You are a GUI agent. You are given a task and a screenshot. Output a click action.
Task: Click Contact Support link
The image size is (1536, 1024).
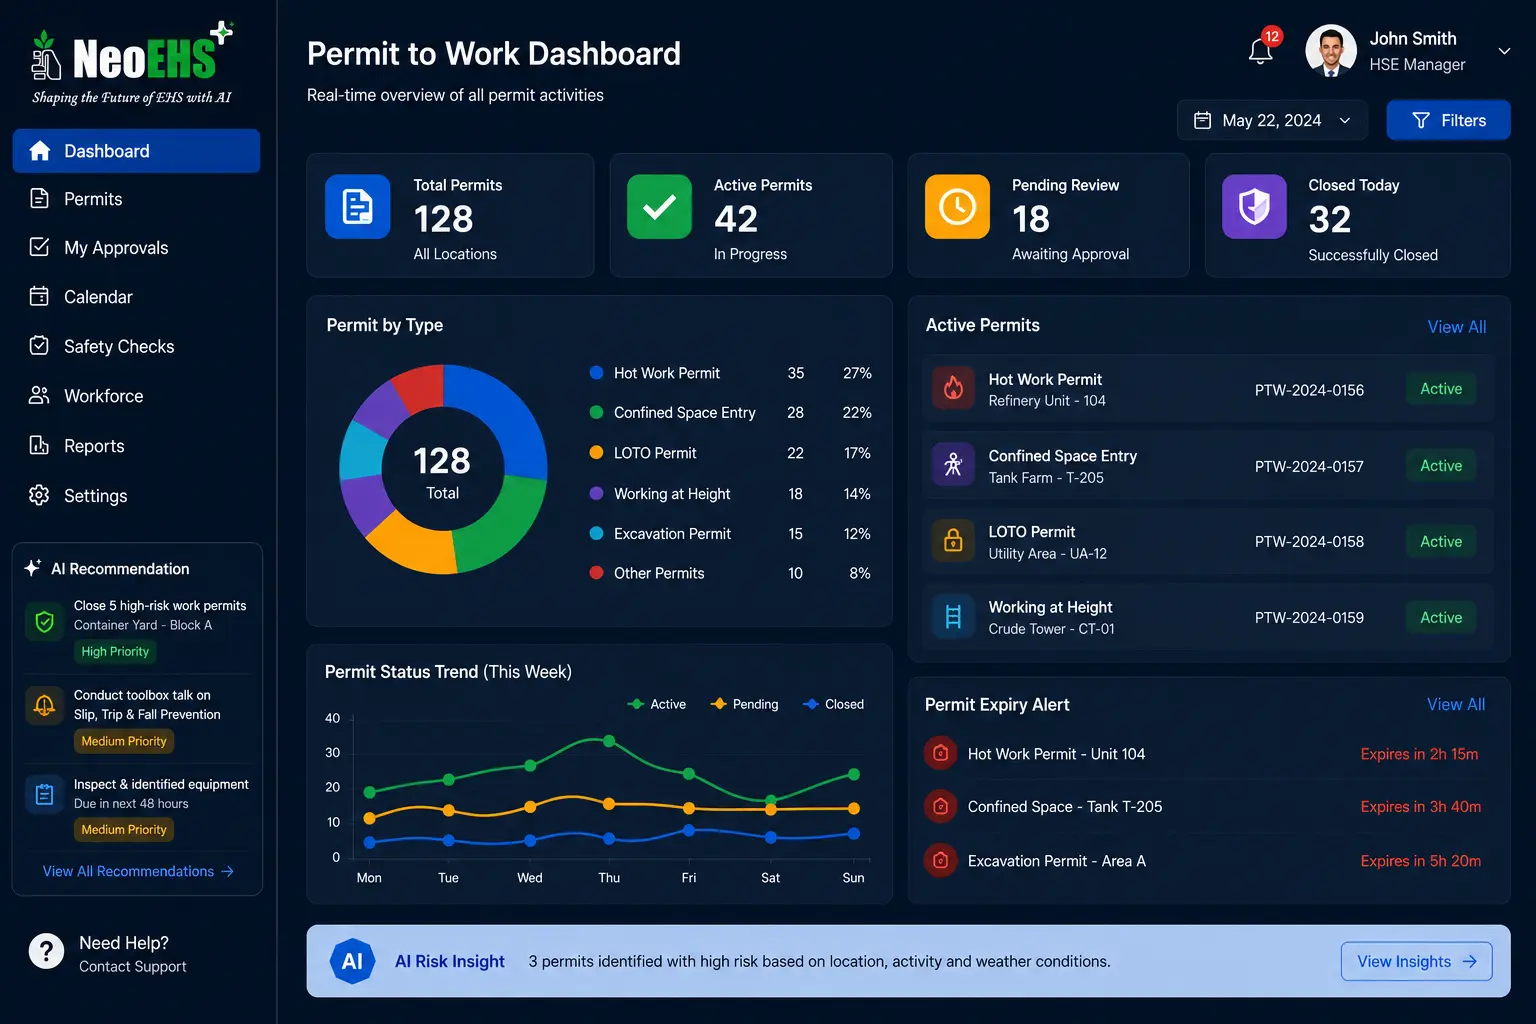coord(133,966)
